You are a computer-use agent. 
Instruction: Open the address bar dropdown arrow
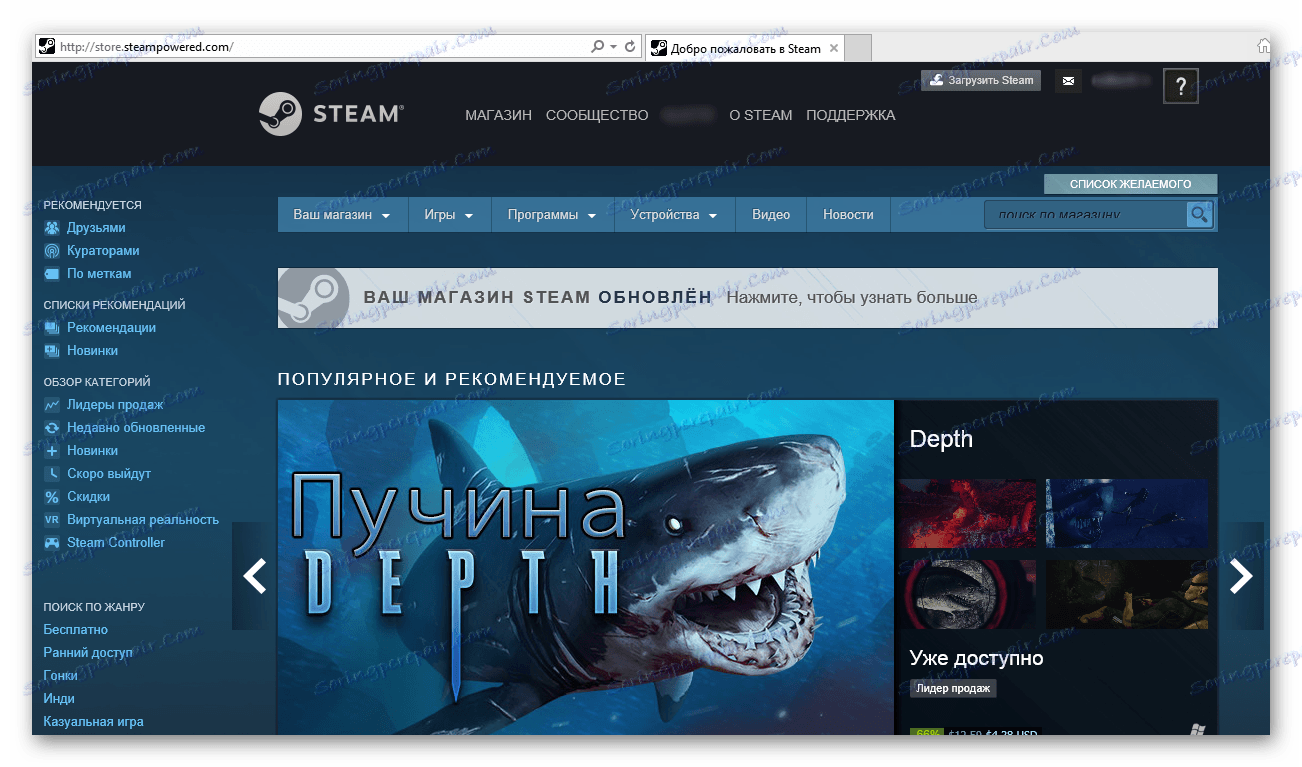pos(614,46)
